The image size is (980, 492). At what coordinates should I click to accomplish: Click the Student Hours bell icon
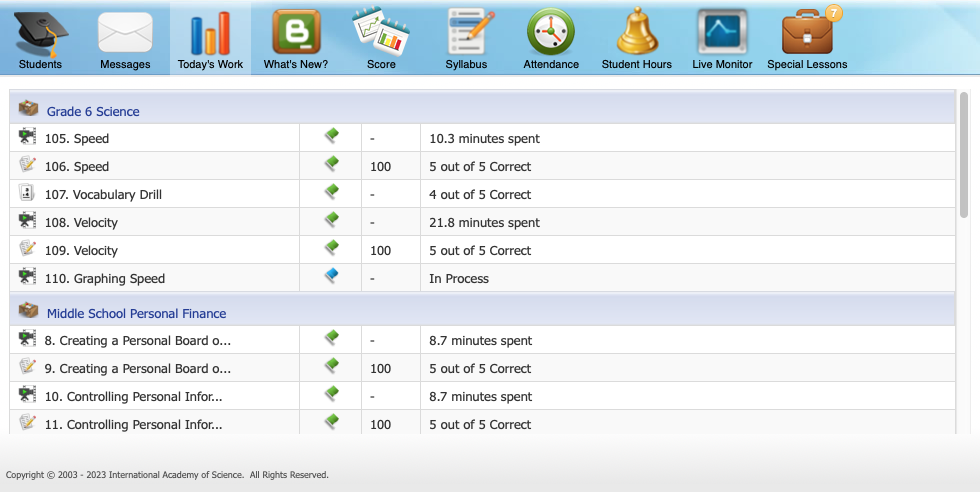pyautogui.click(x=636, y=33)
